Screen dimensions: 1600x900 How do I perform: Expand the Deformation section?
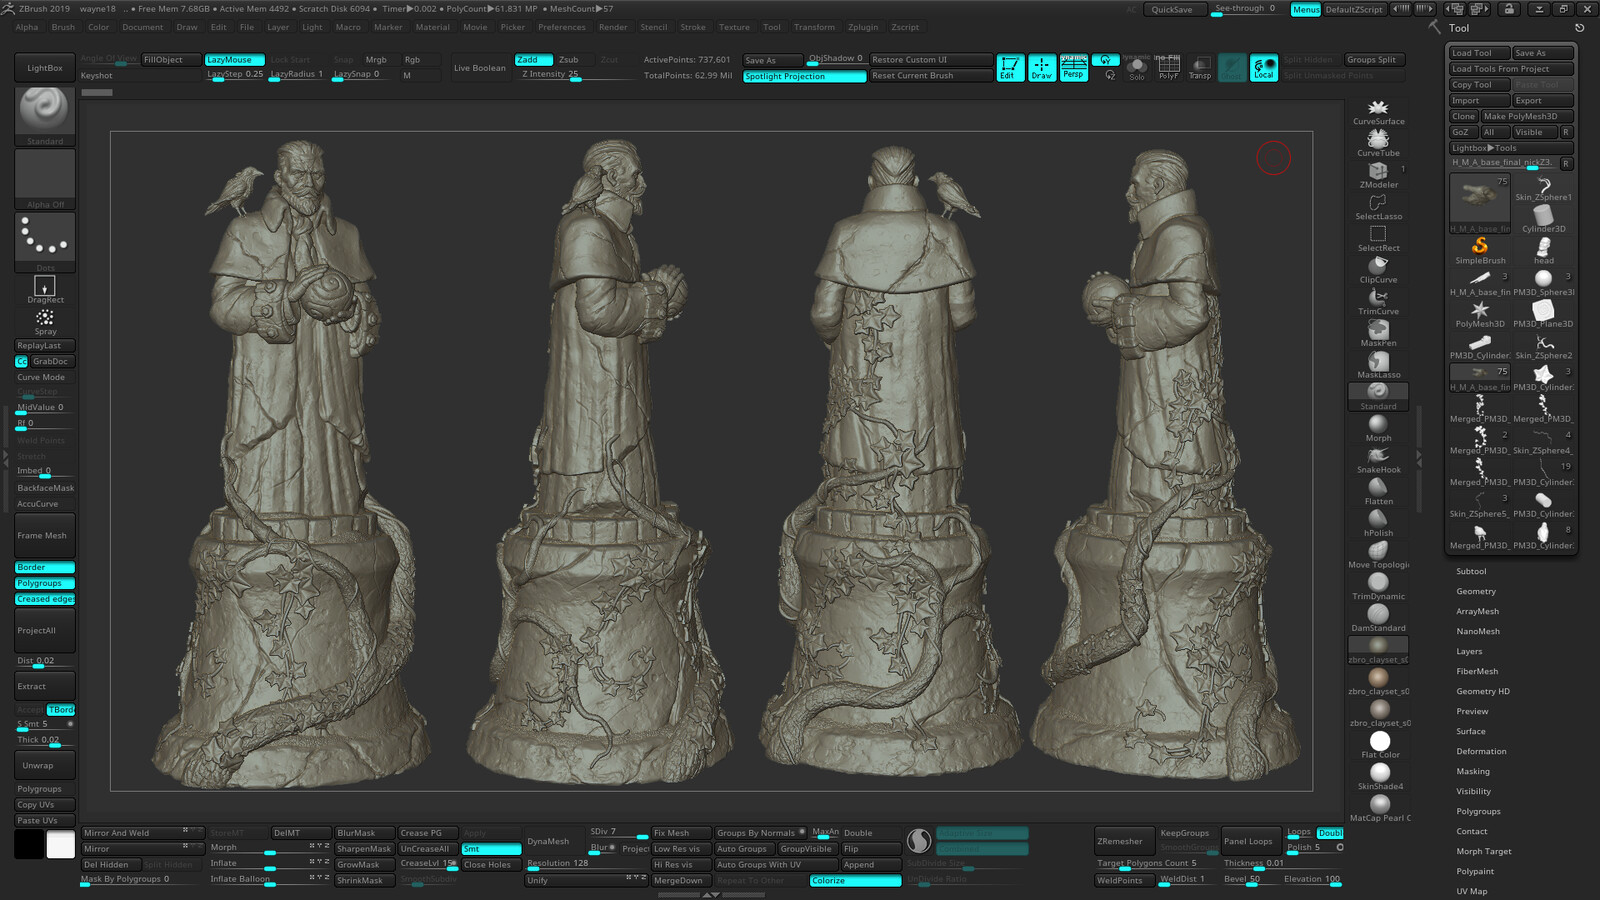click(x=1481, y=752)
